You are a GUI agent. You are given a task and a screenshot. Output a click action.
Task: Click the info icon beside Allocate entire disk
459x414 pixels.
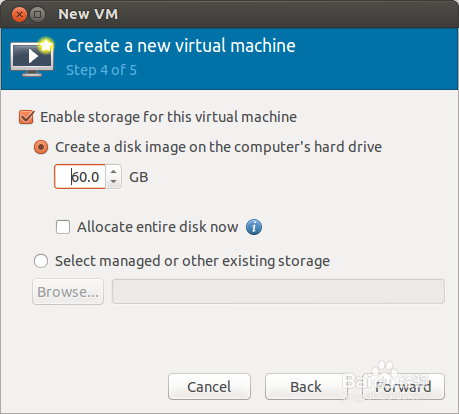tap(254, 227)
